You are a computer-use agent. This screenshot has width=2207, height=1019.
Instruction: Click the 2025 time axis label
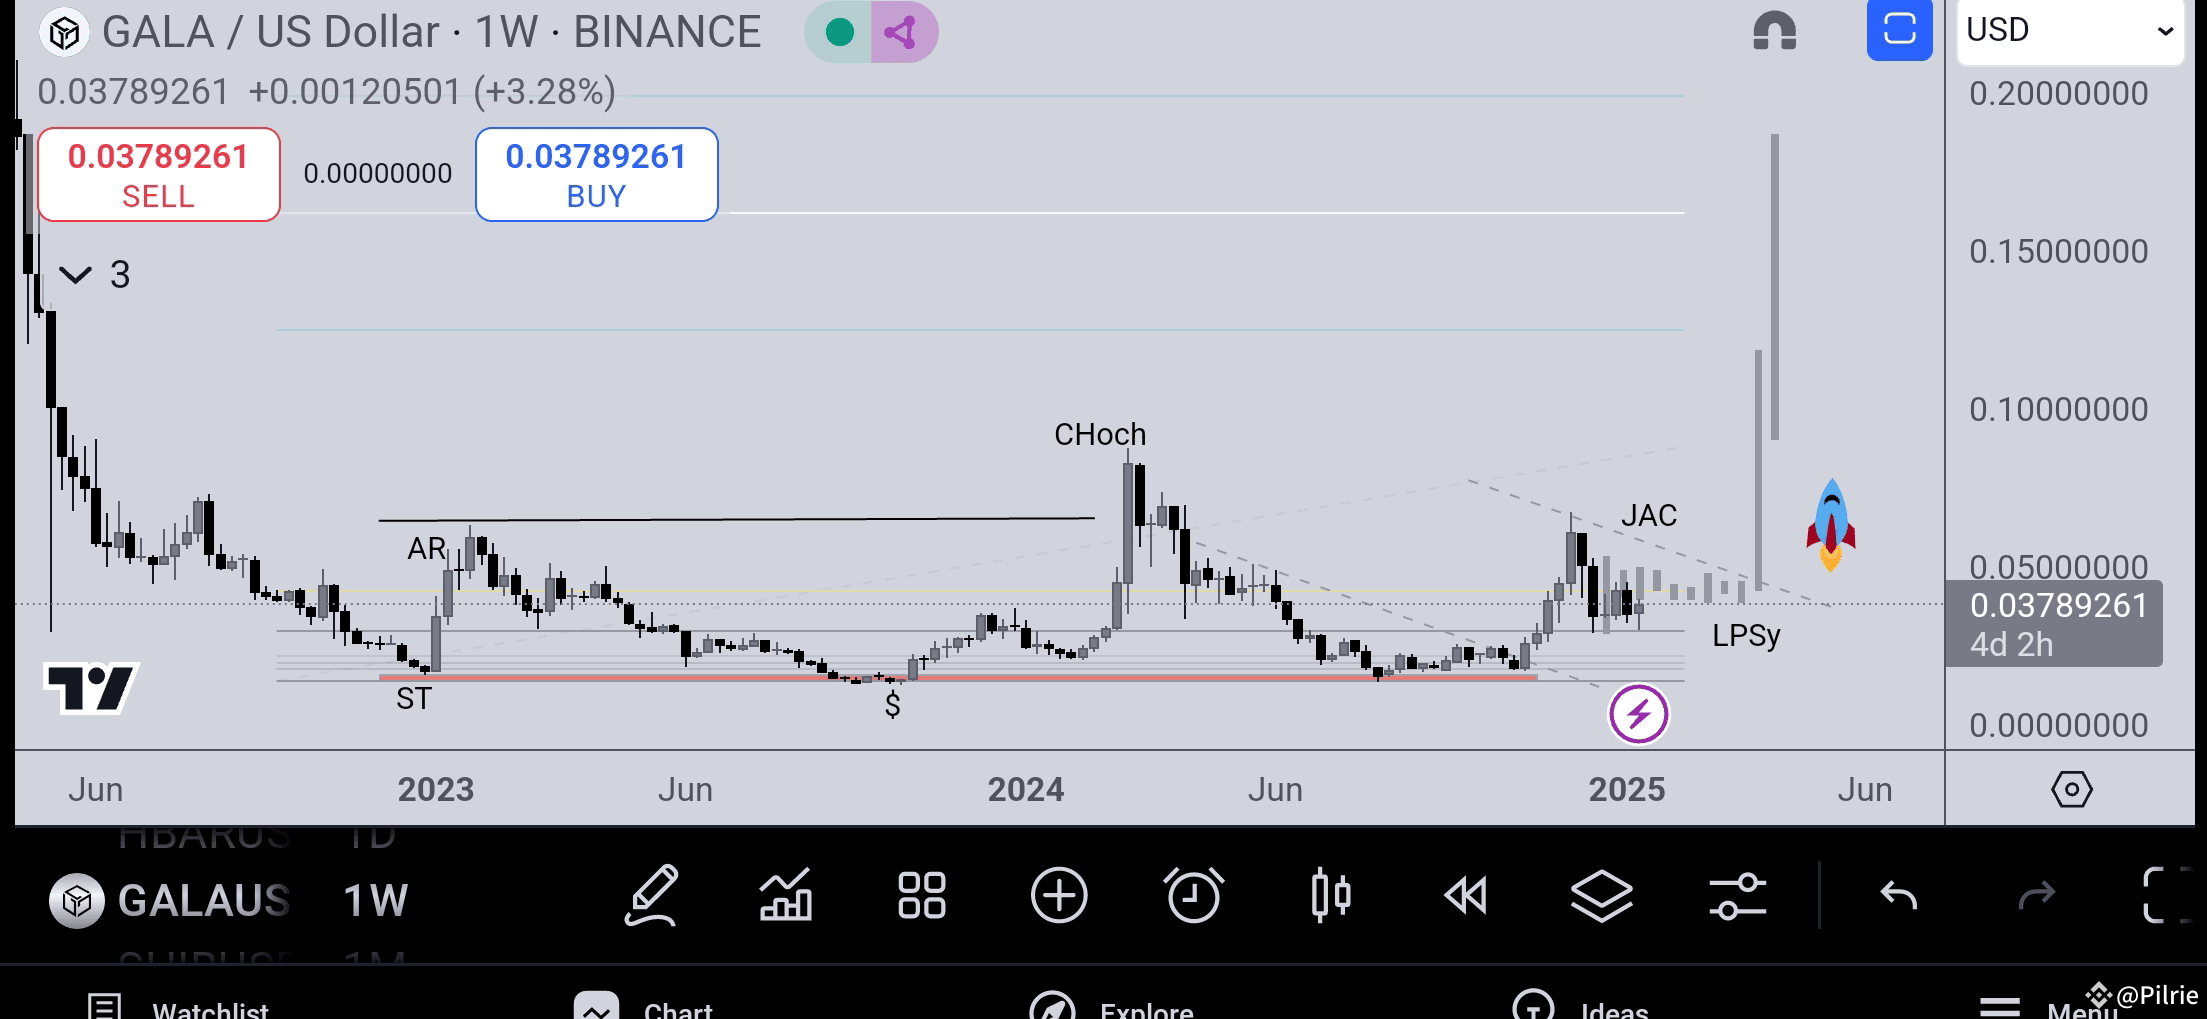pyautogui.click(x=1627, y=790)
